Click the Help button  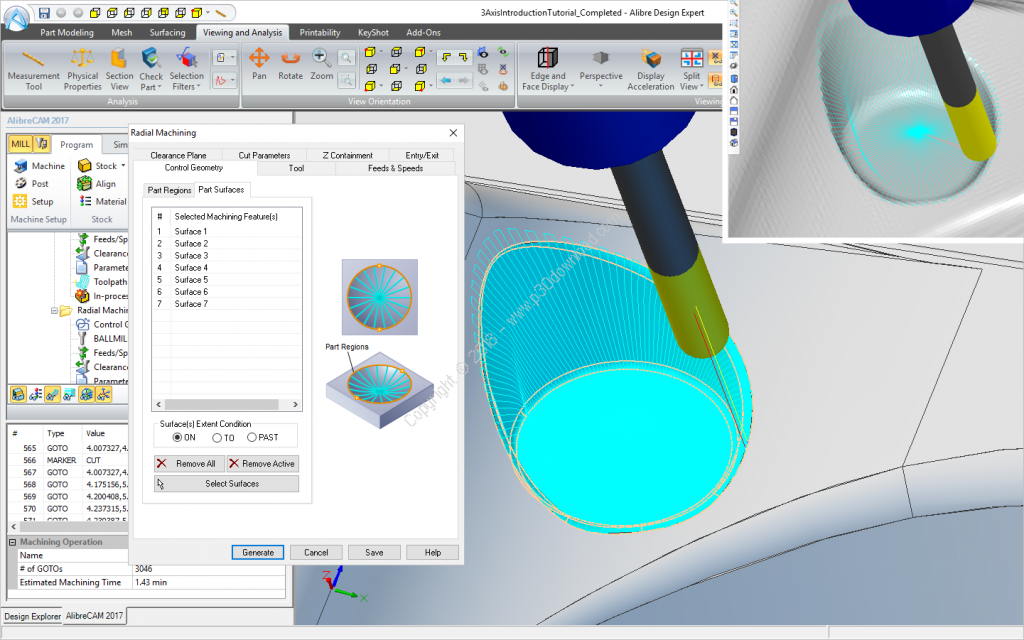click(x=432, y=552)
